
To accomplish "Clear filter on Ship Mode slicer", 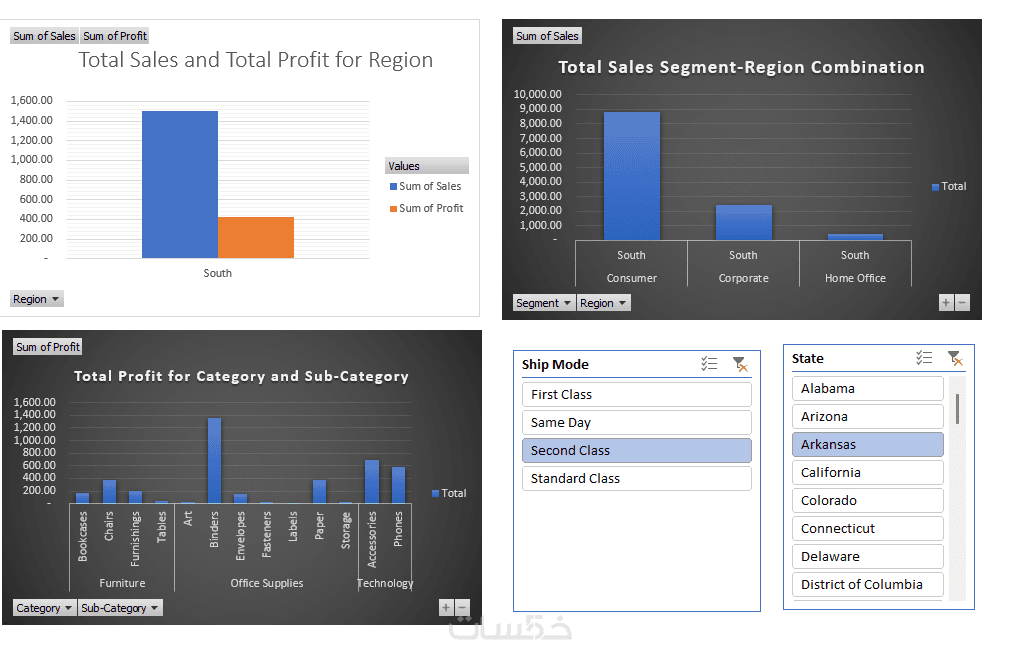I will [740, 364].
